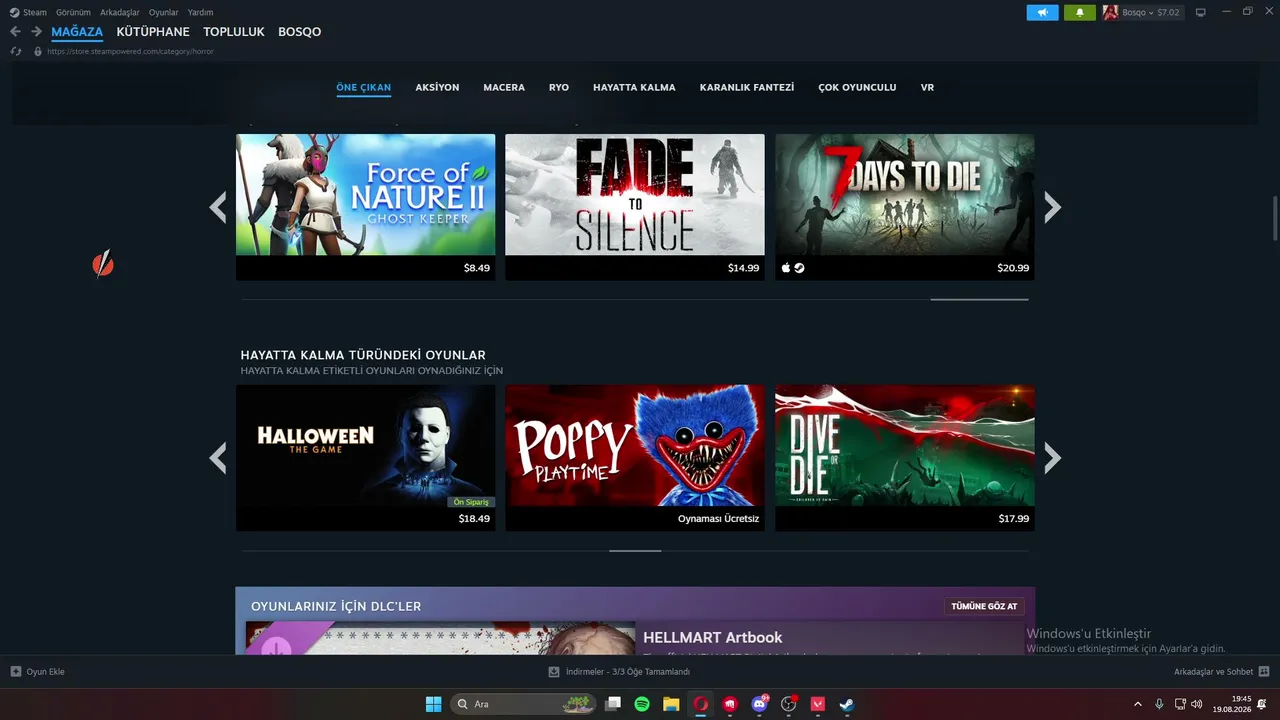Click the Windows taskbar search box
Screen dimensions: 1280x720
point(523,704)
